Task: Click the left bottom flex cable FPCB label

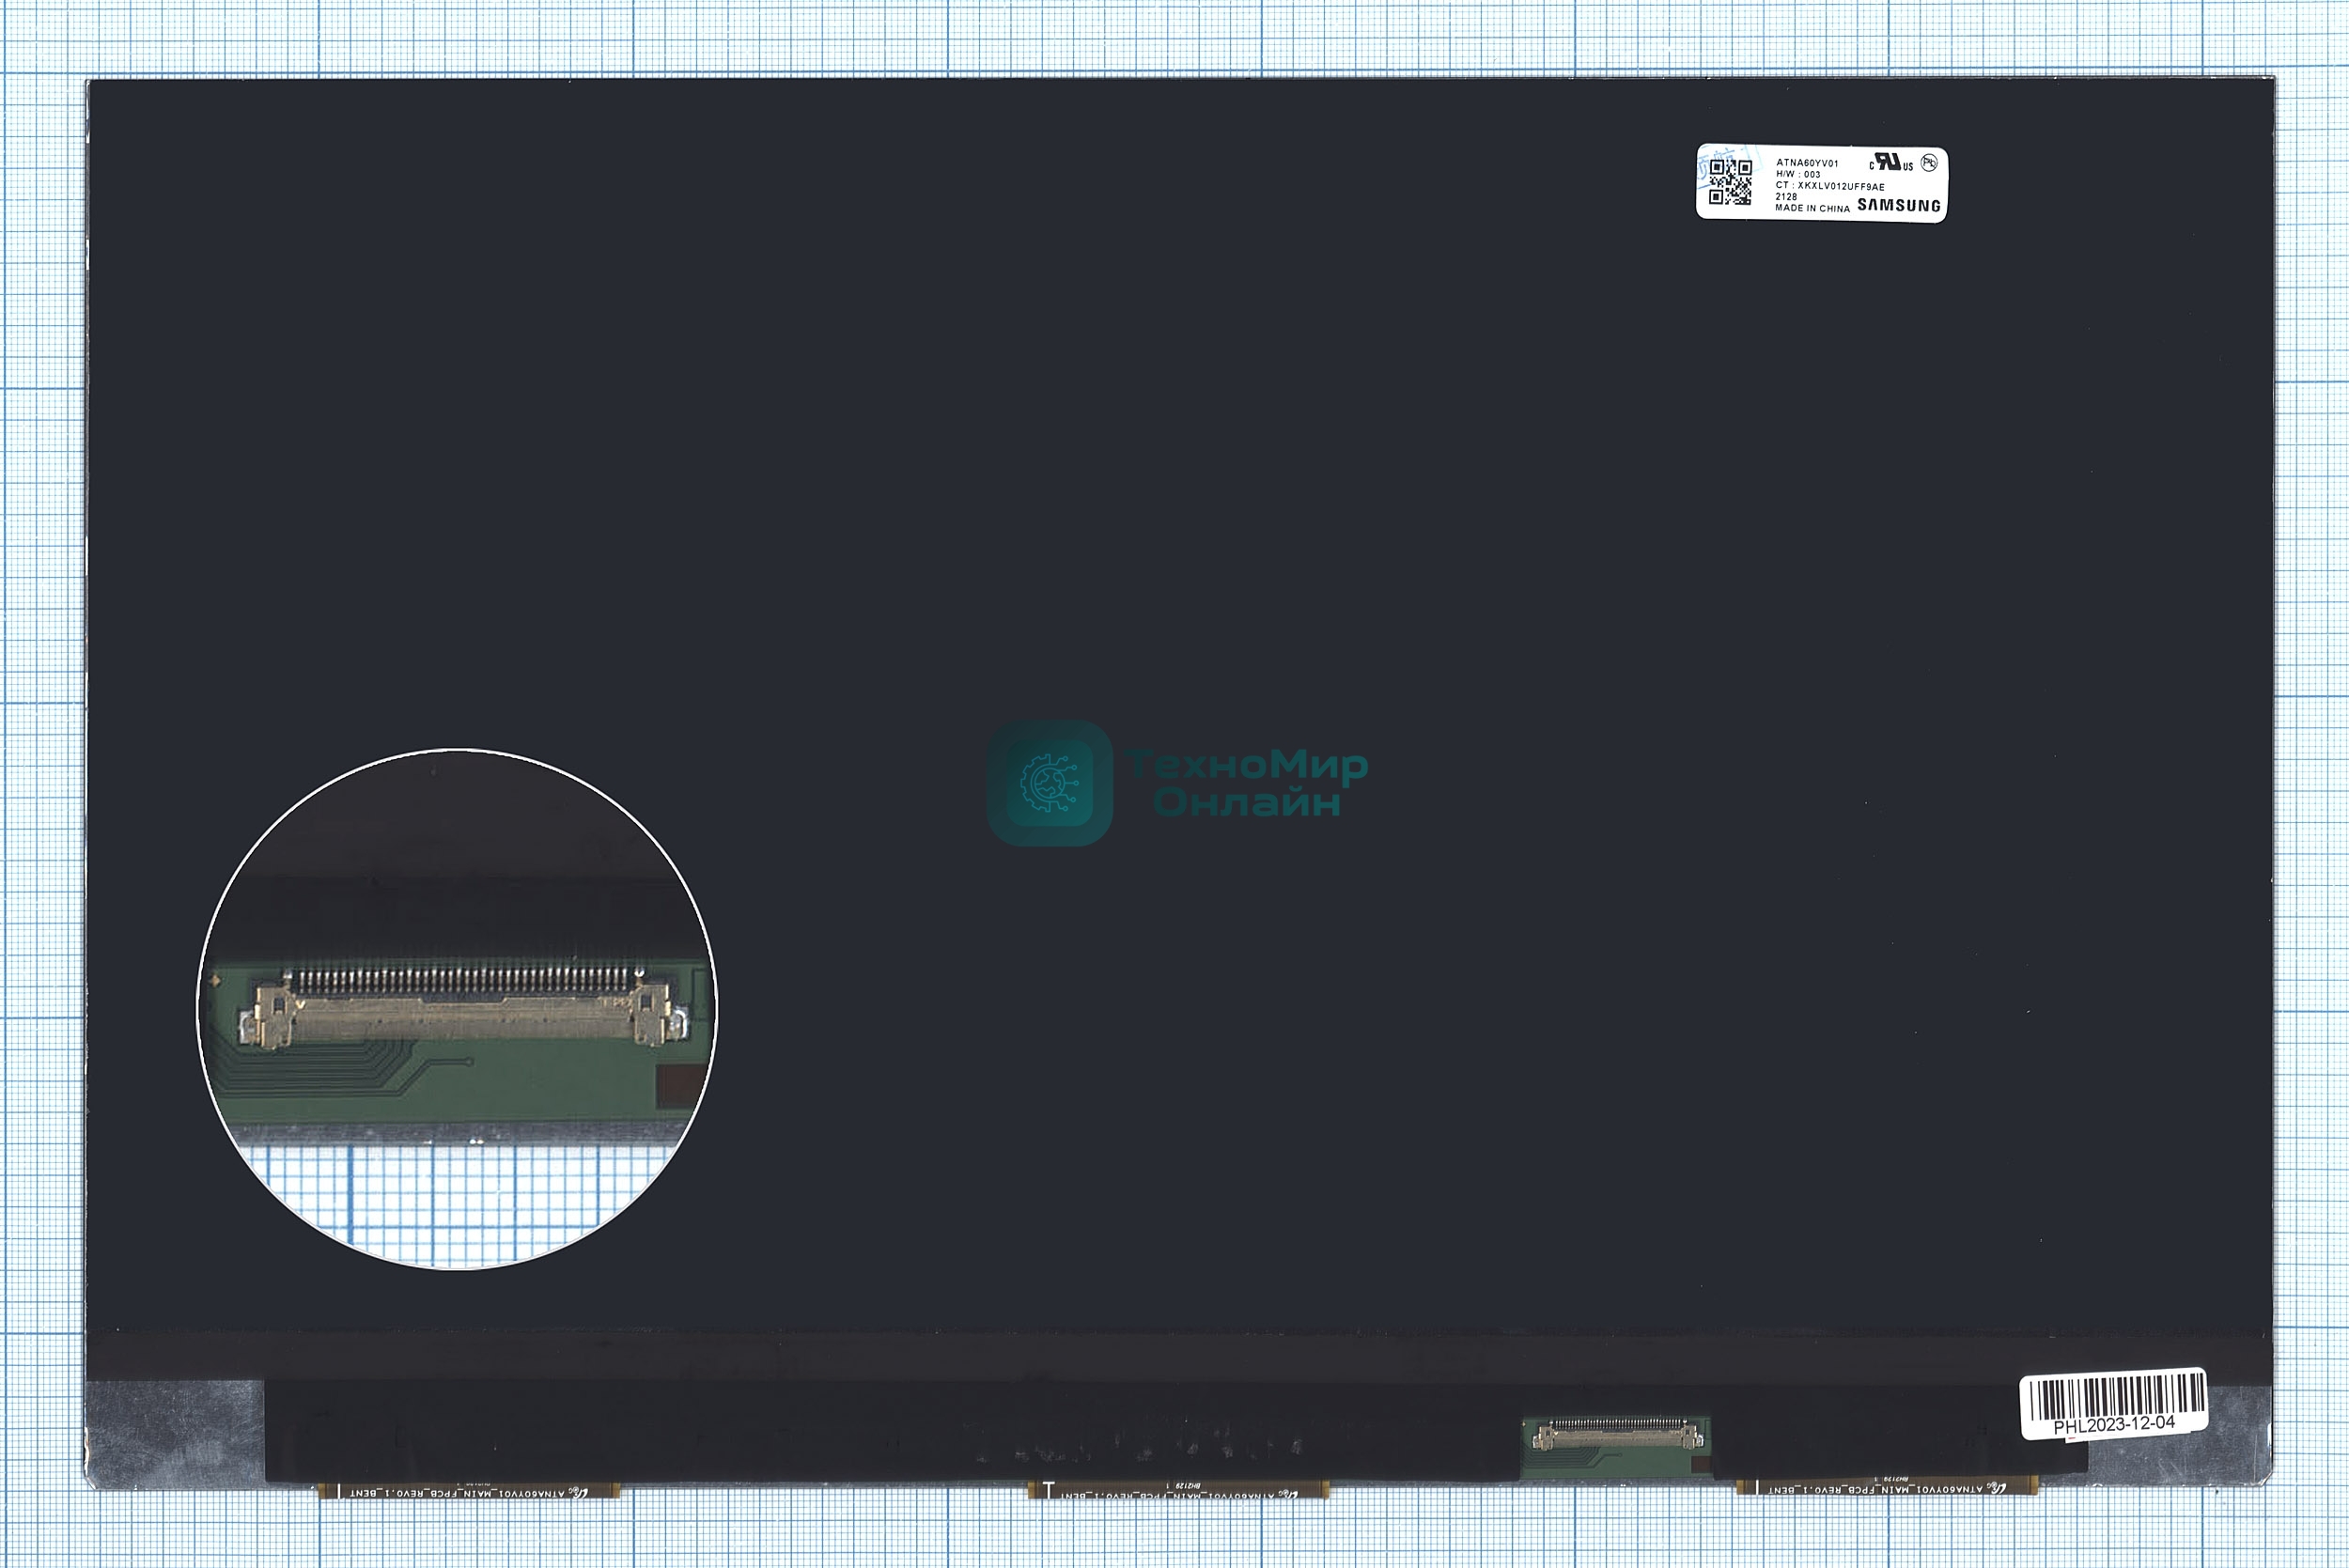Action: point(468,1492)
